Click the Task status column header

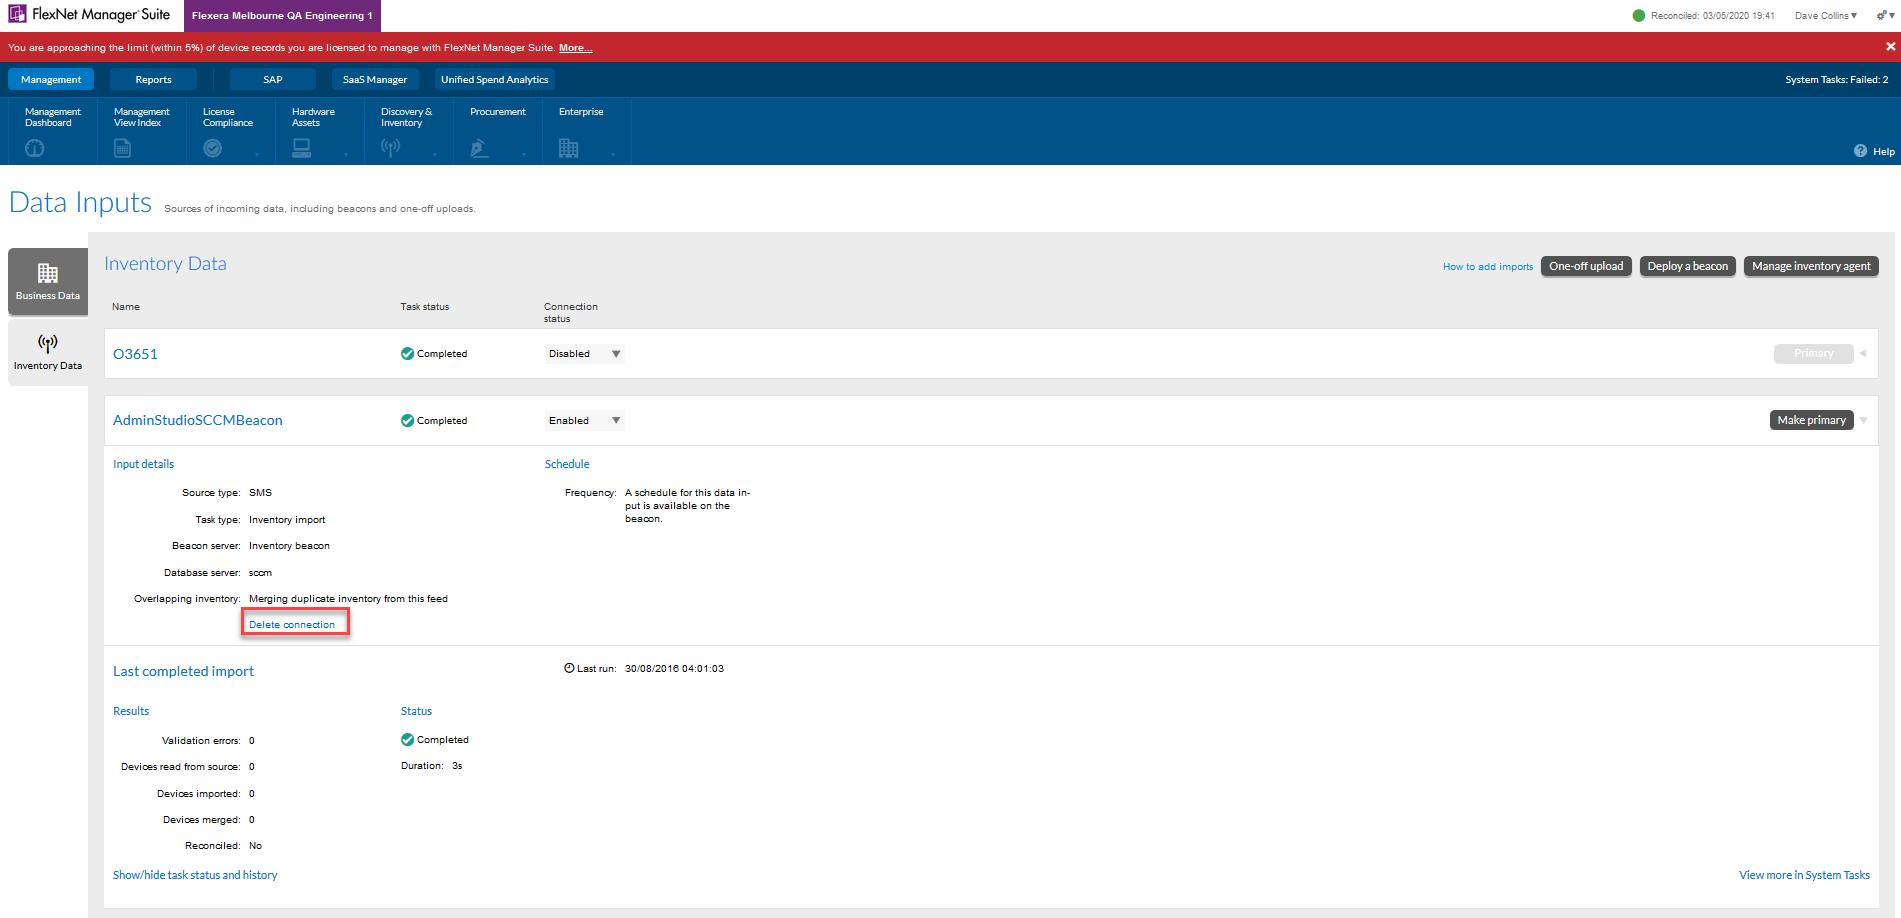pyautogui.click(x=425, y=306)
